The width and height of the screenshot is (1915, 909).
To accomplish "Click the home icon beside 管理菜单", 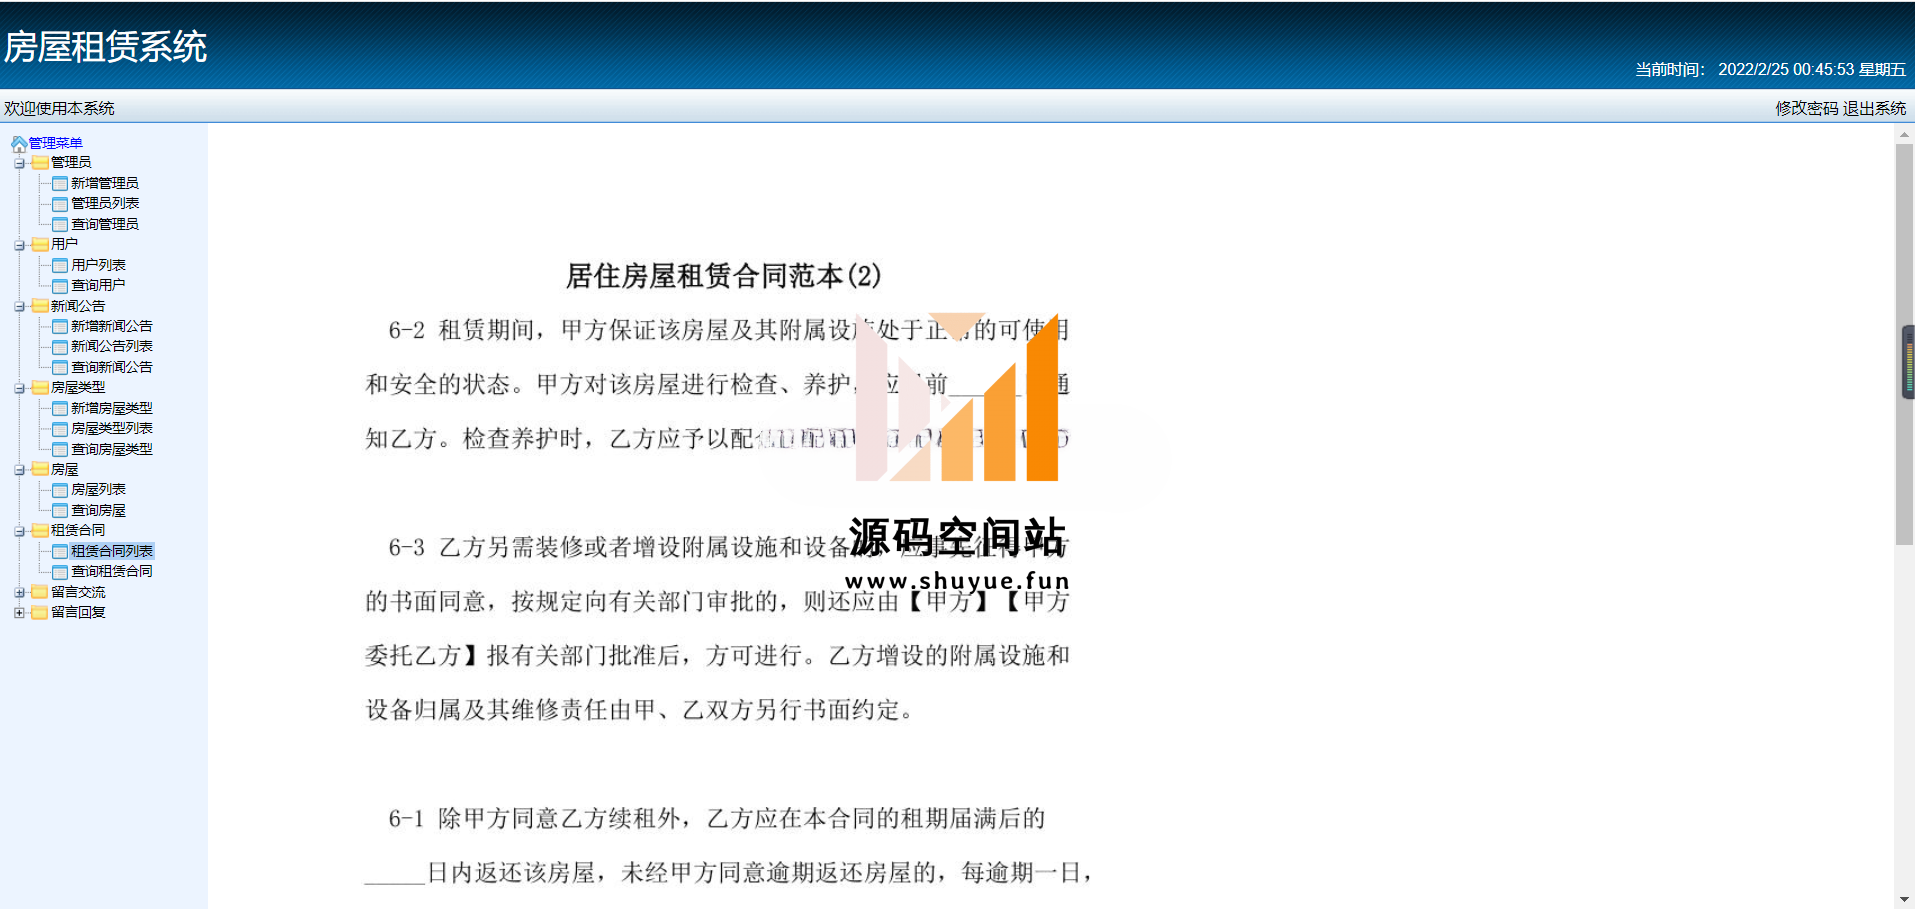I will pos(19,144).
